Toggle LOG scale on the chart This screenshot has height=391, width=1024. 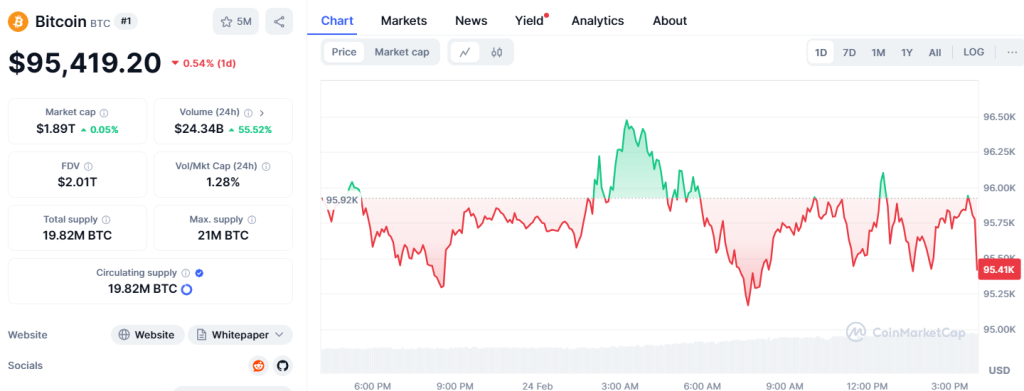coord(974,52)
